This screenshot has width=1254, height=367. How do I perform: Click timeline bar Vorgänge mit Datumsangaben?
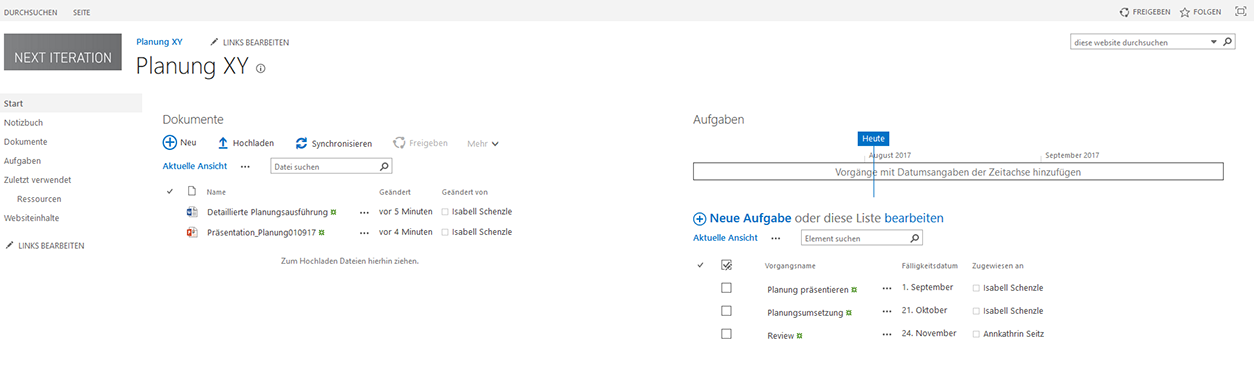pyautogui.click(x=958, y=172)
